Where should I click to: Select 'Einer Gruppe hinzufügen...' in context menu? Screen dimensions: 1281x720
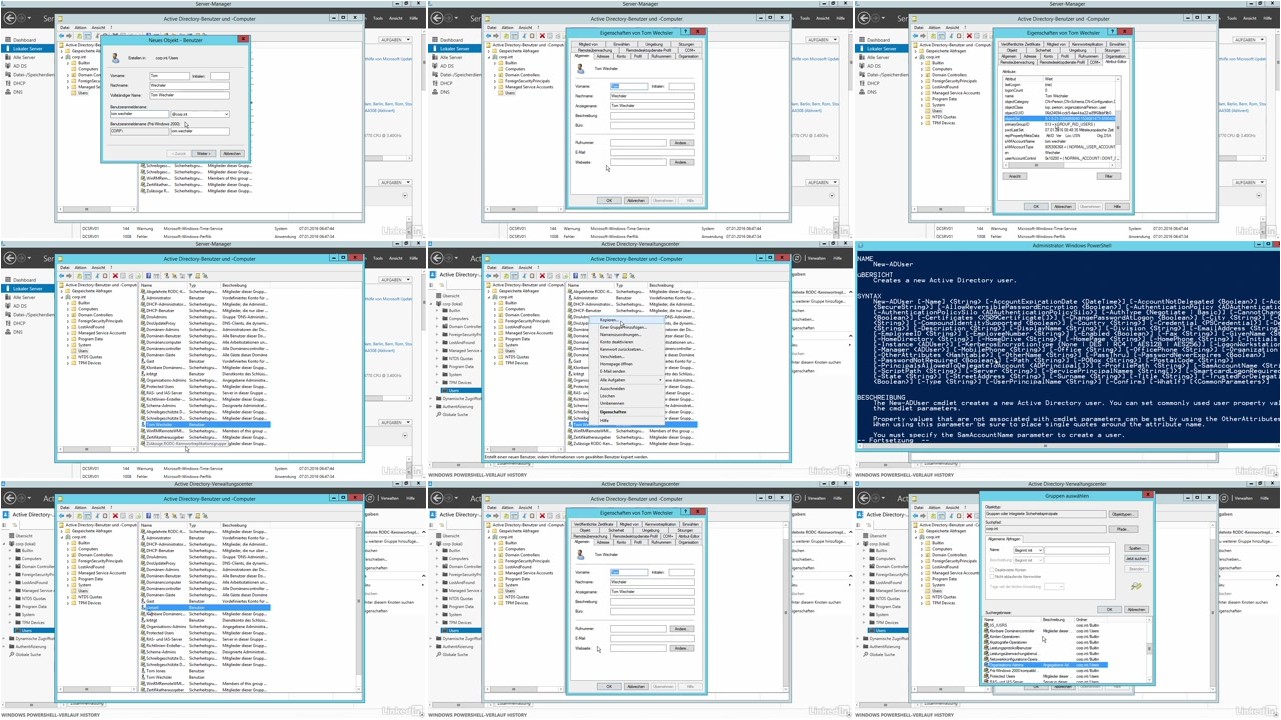pyautogui.click(x=626, y=327)
